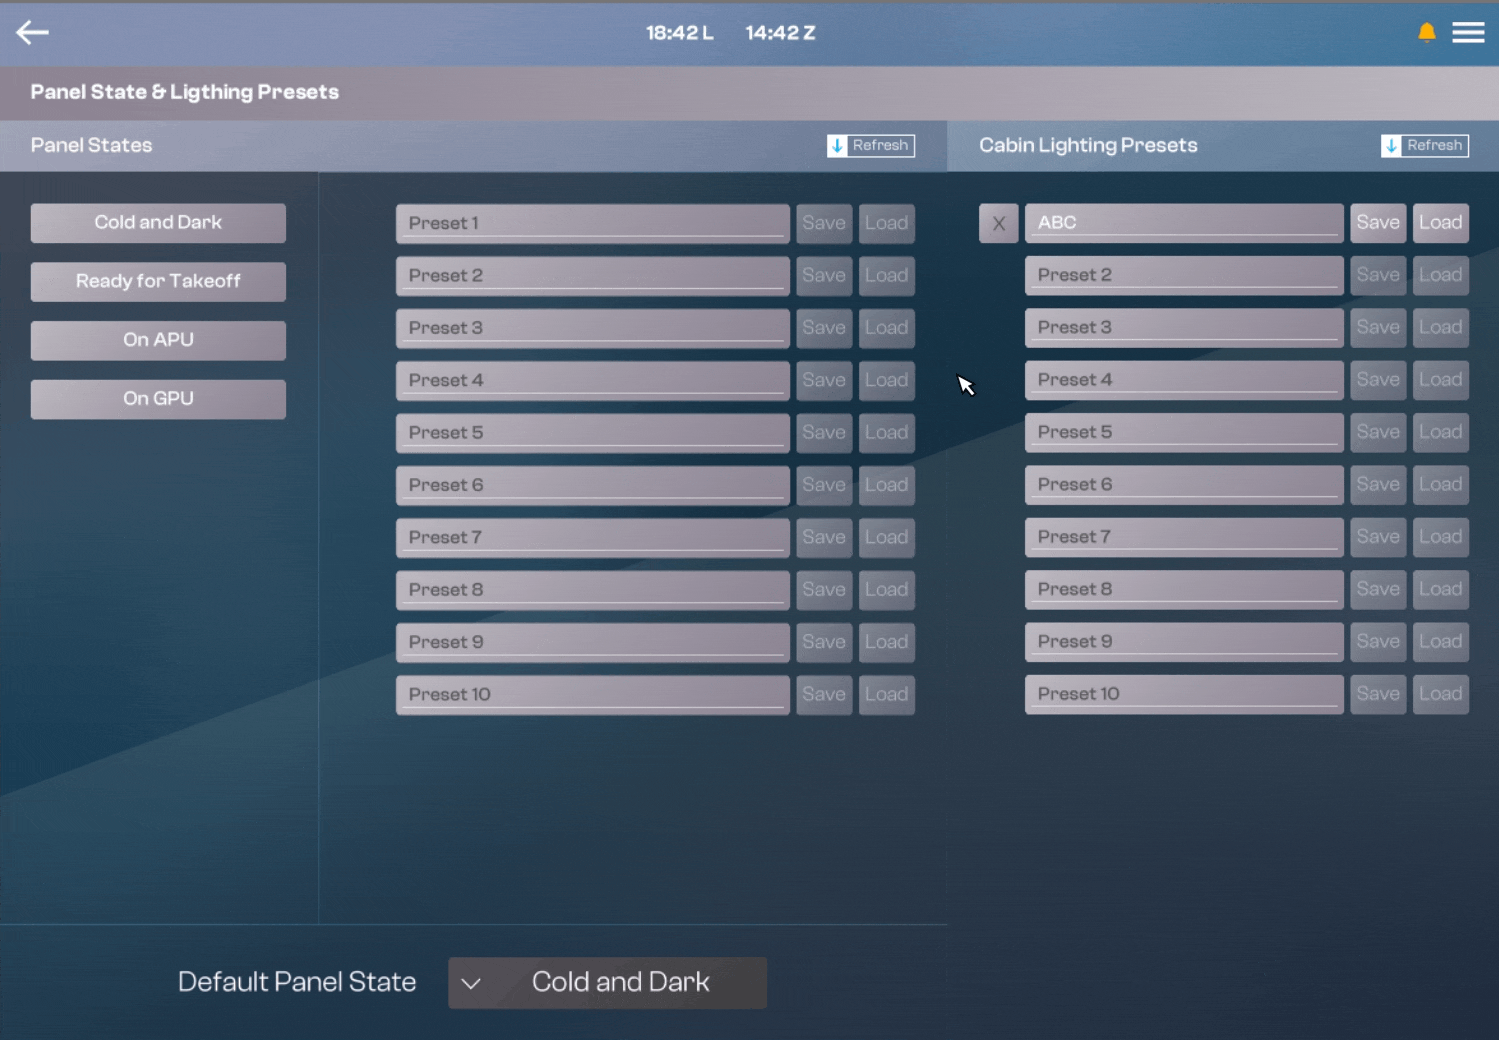
Task: Save cabin lighting Preset 10
Action: coord(1378,694)
